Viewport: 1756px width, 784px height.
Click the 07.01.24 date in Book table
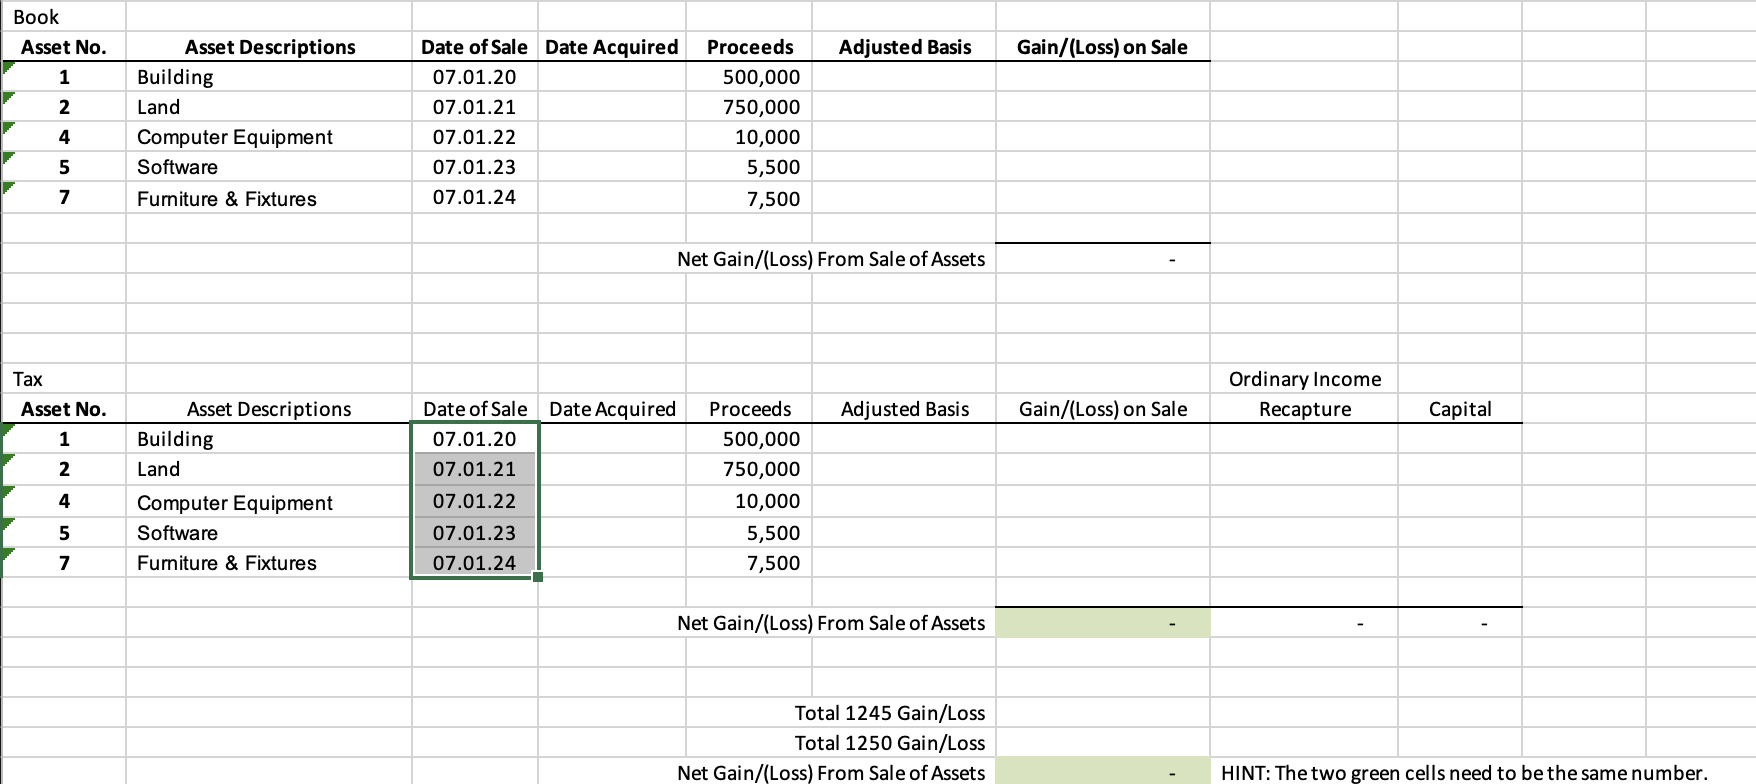(x=474, y=197)
